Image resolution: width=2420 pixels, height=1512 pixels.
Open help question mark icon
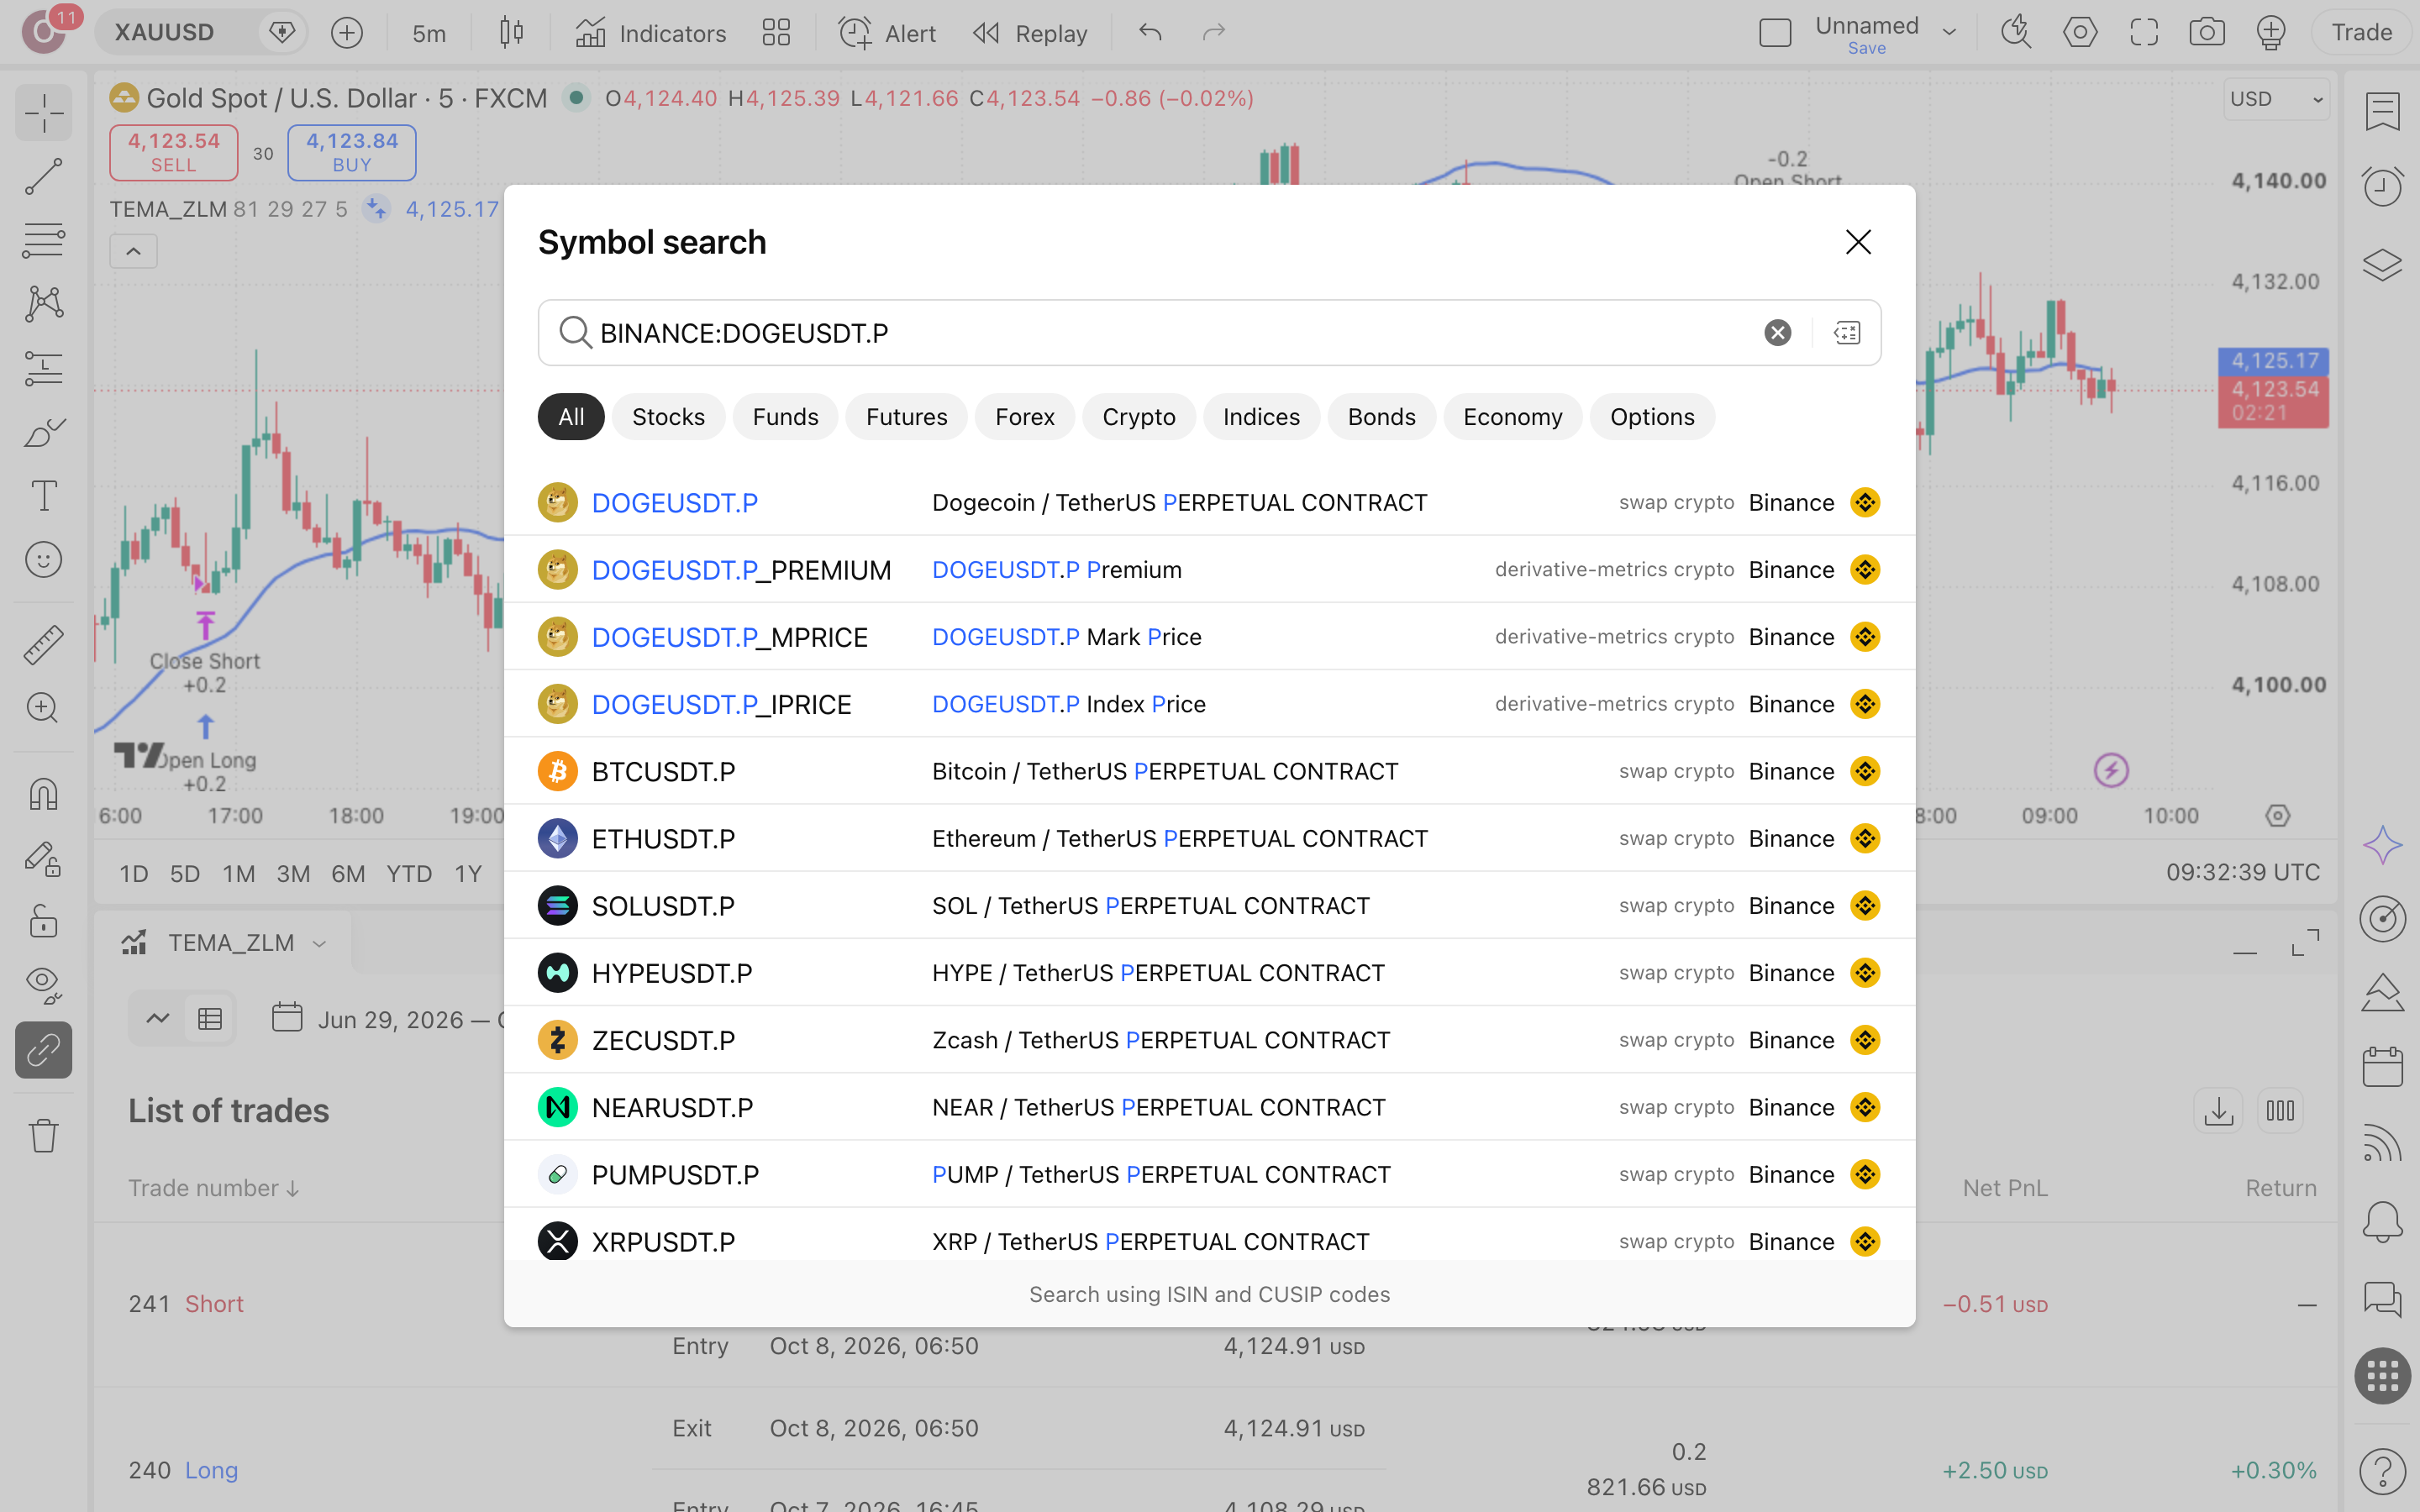2383,1472
